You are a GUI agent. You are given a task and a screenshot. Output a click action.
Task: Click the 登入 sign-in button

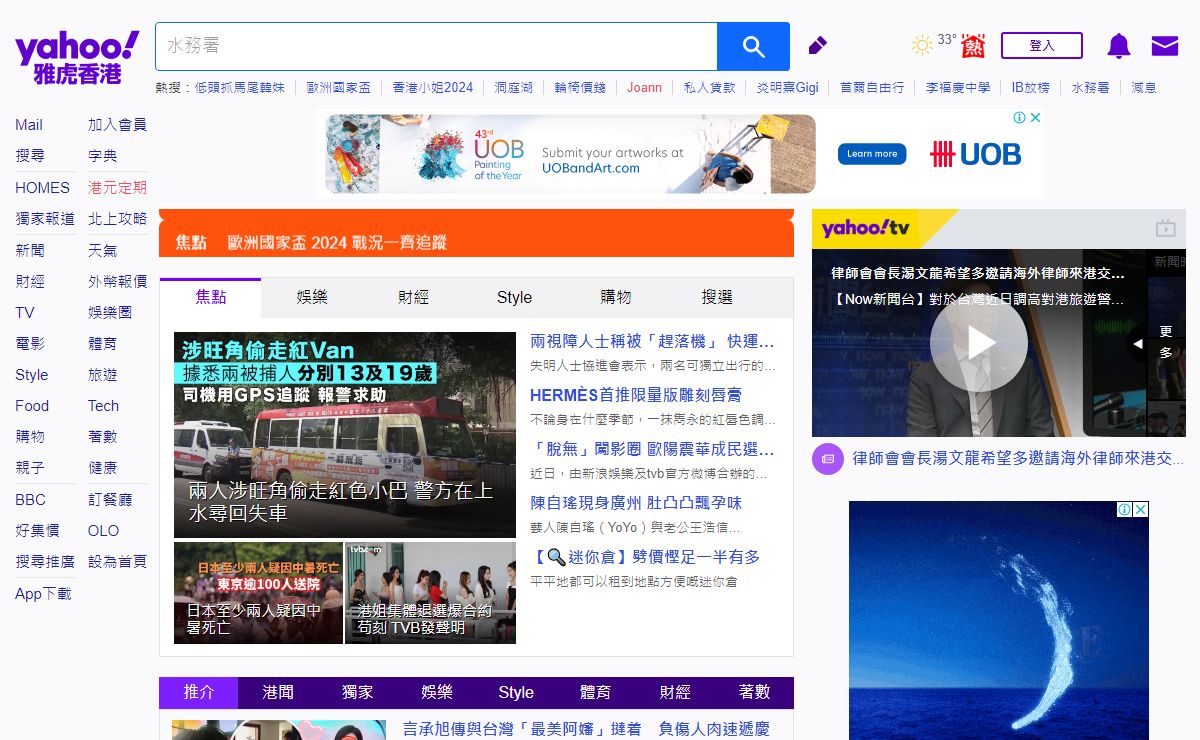point(1042,46)
